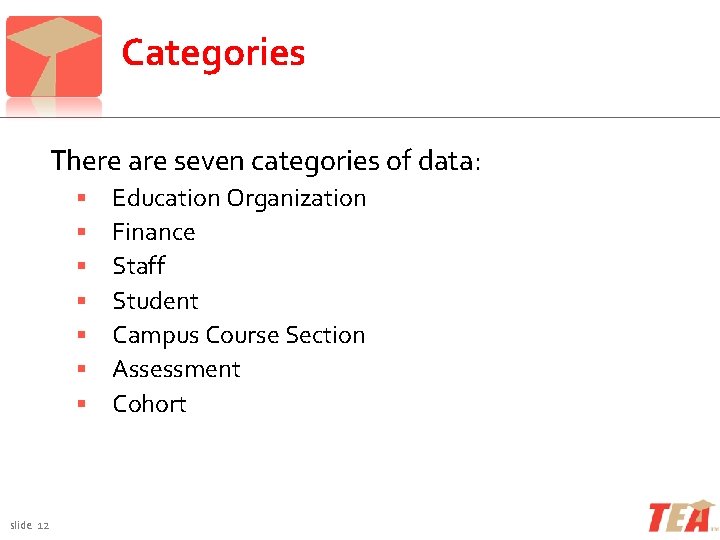This screenshot has width=720, height=540.
Task: Click the horizontal divider line under the title
Action: 400,118
